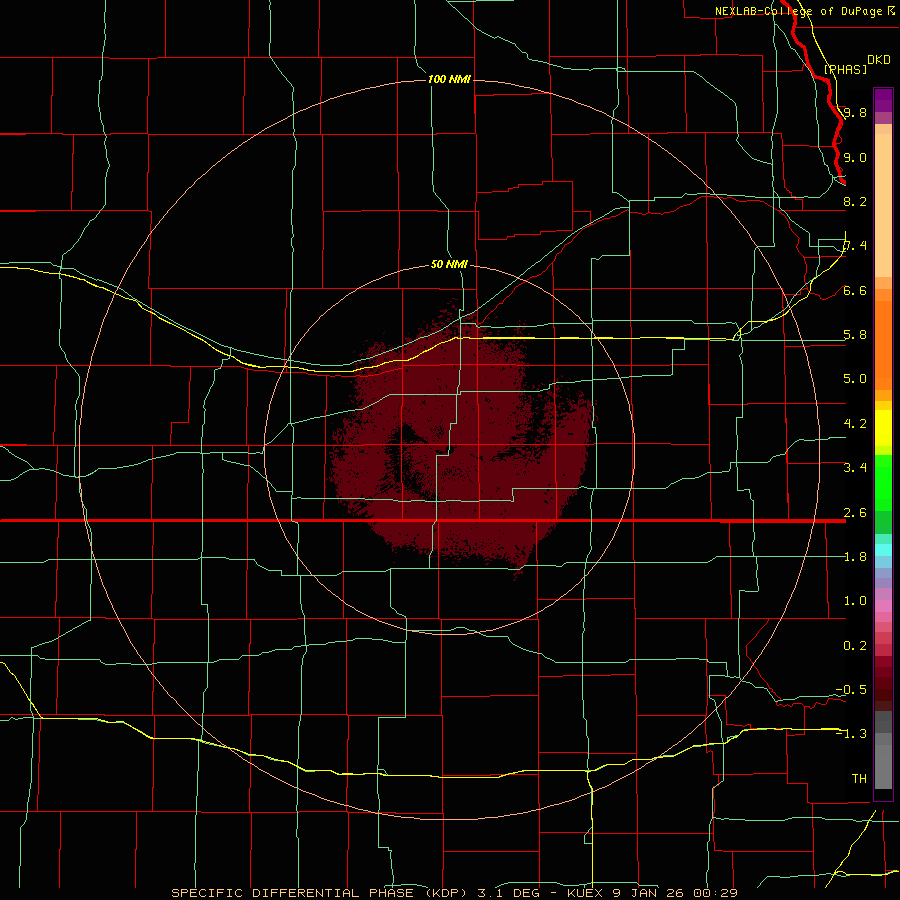Click the TH threshold label on scale
Screen dimensions: 900x900
point(859,779)
